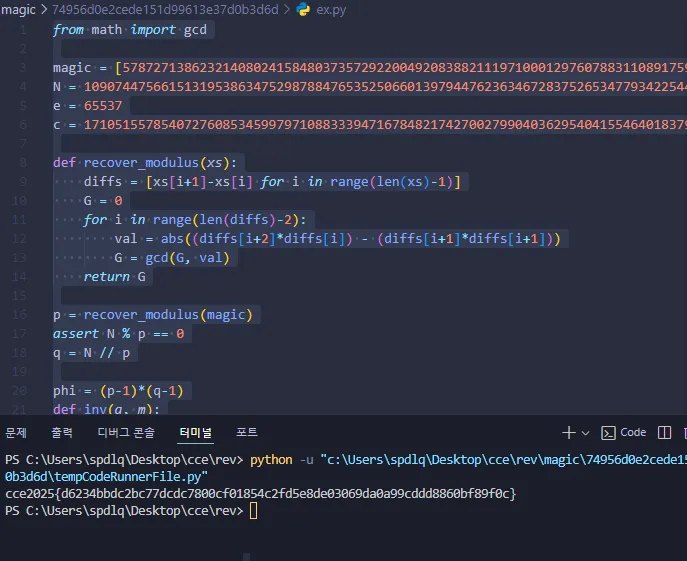
Task: Click the cce2025 flag output in terminal
Action: [261, 494]
